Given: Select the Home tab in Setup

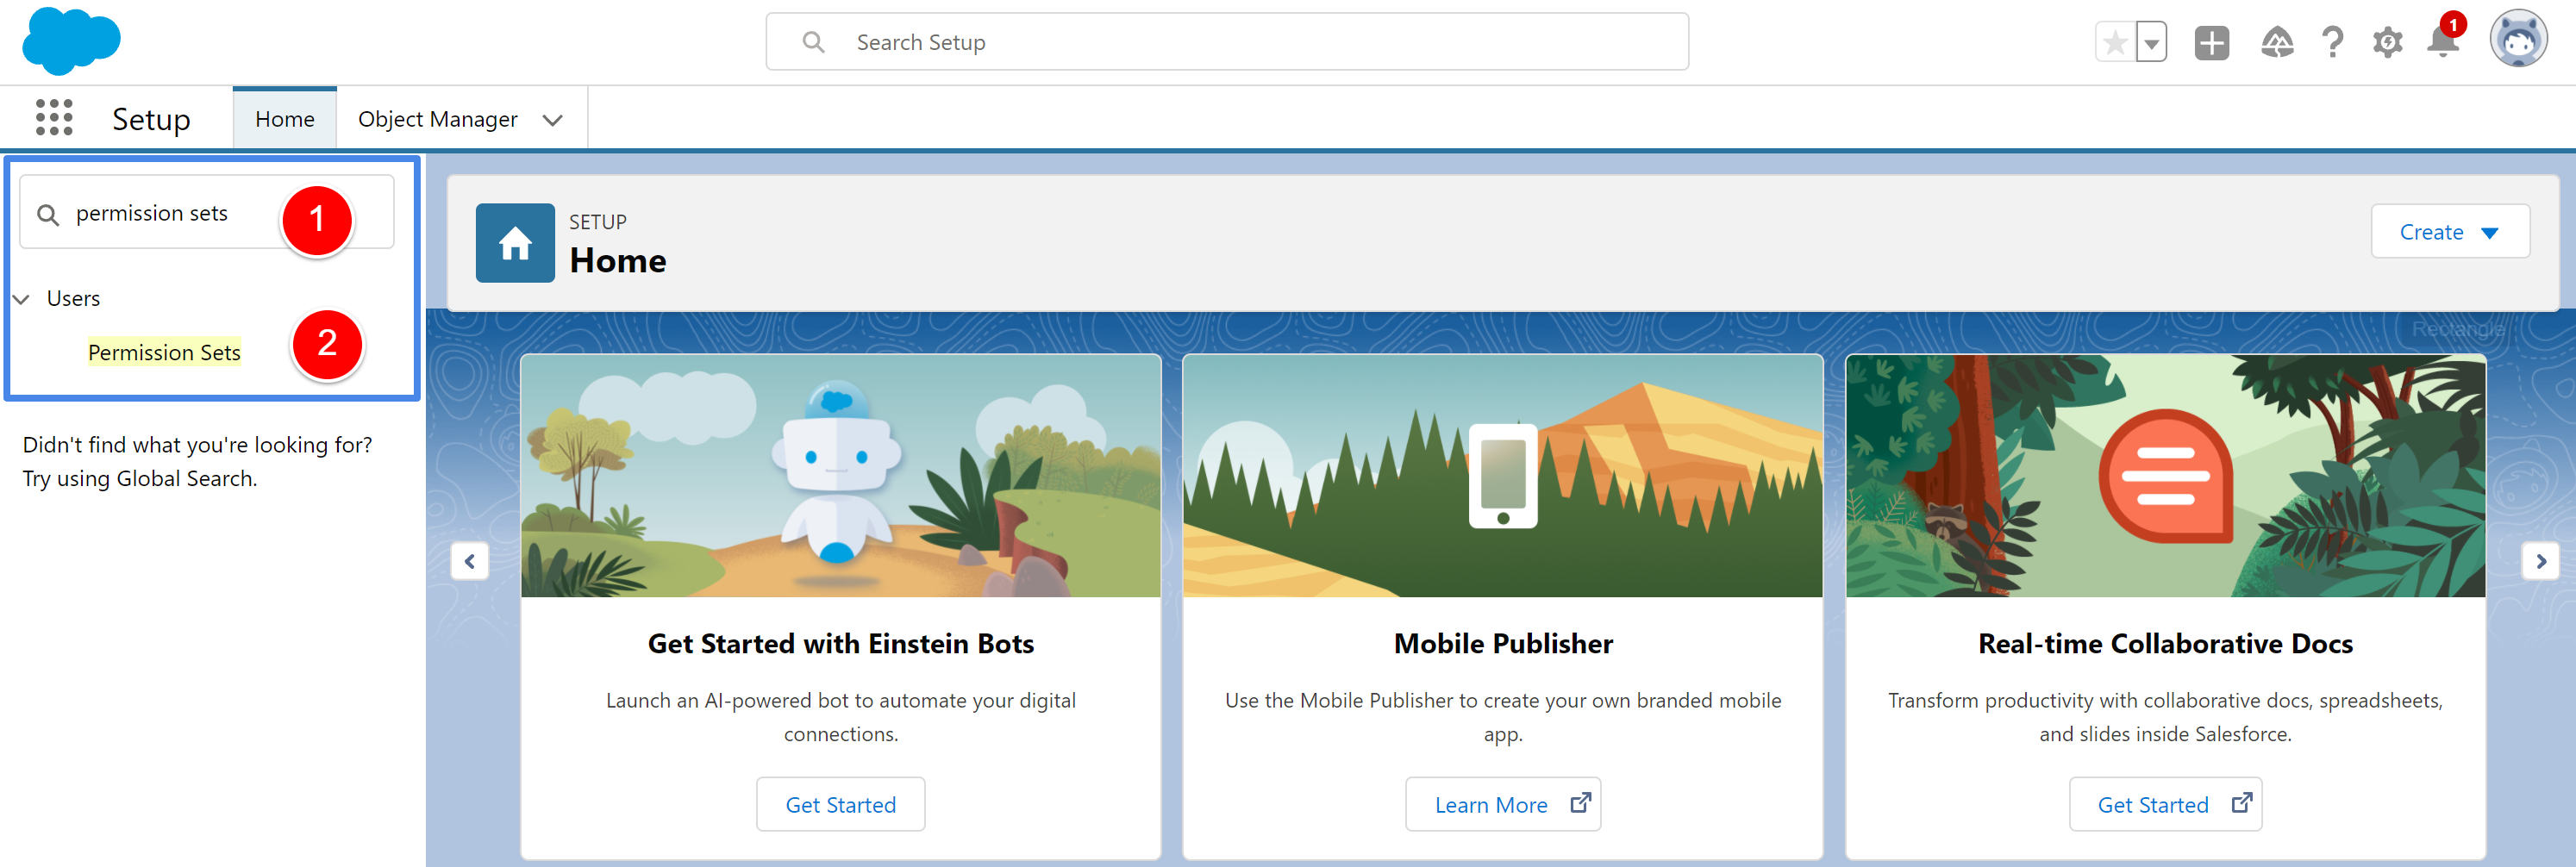Looking at the screenshot, I should point(284,118).
